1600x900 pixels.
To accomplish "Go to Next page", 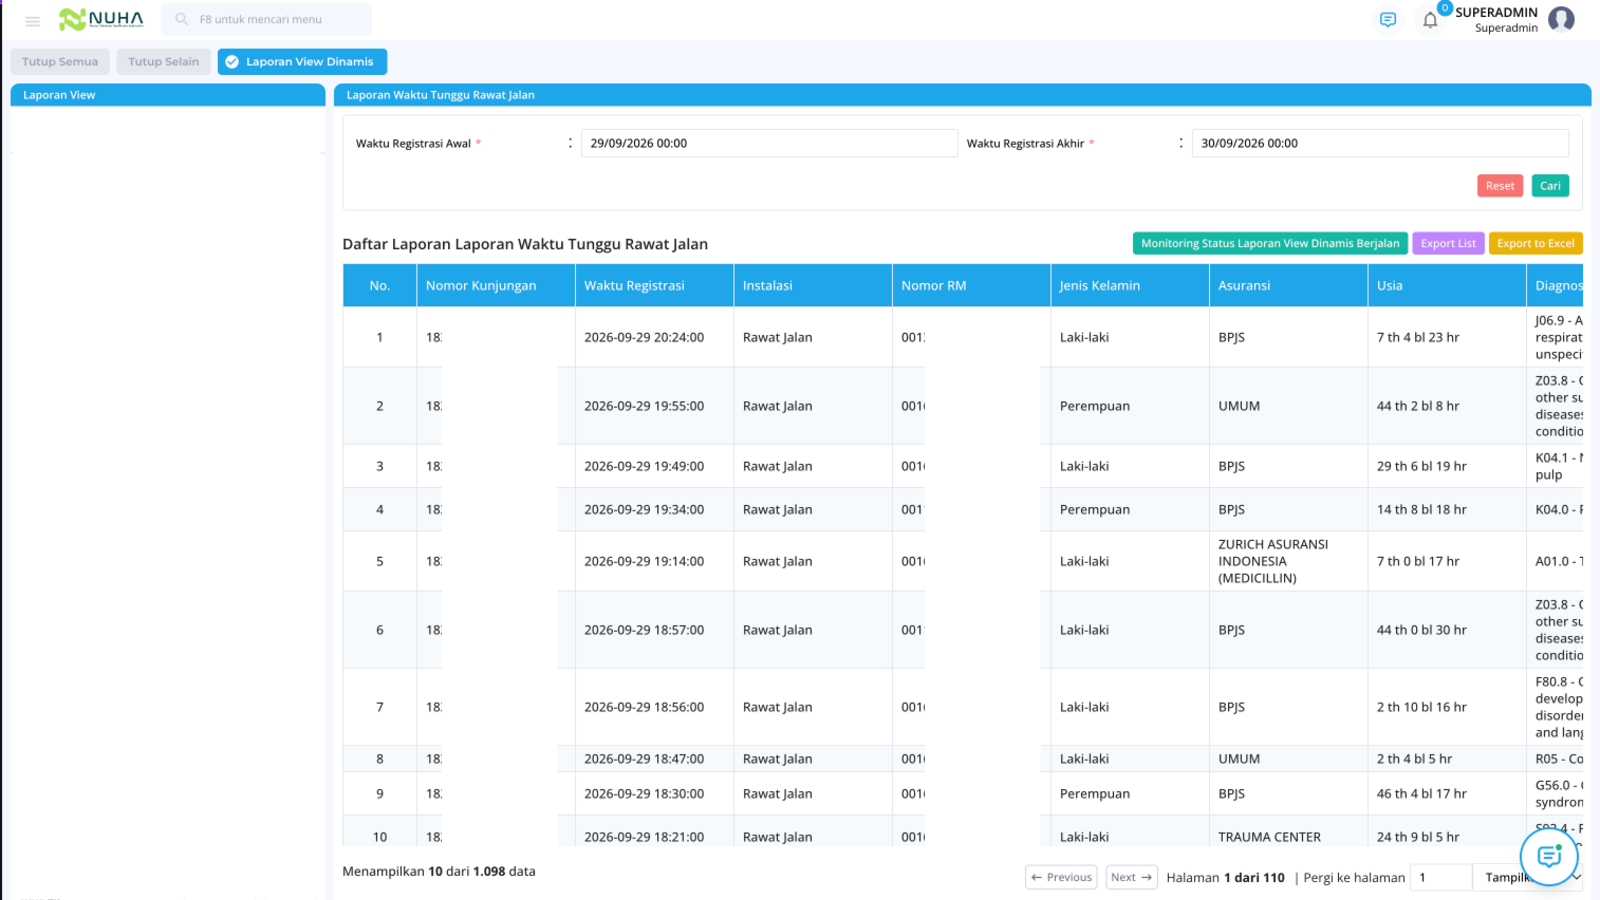I will pos(1132,877).
